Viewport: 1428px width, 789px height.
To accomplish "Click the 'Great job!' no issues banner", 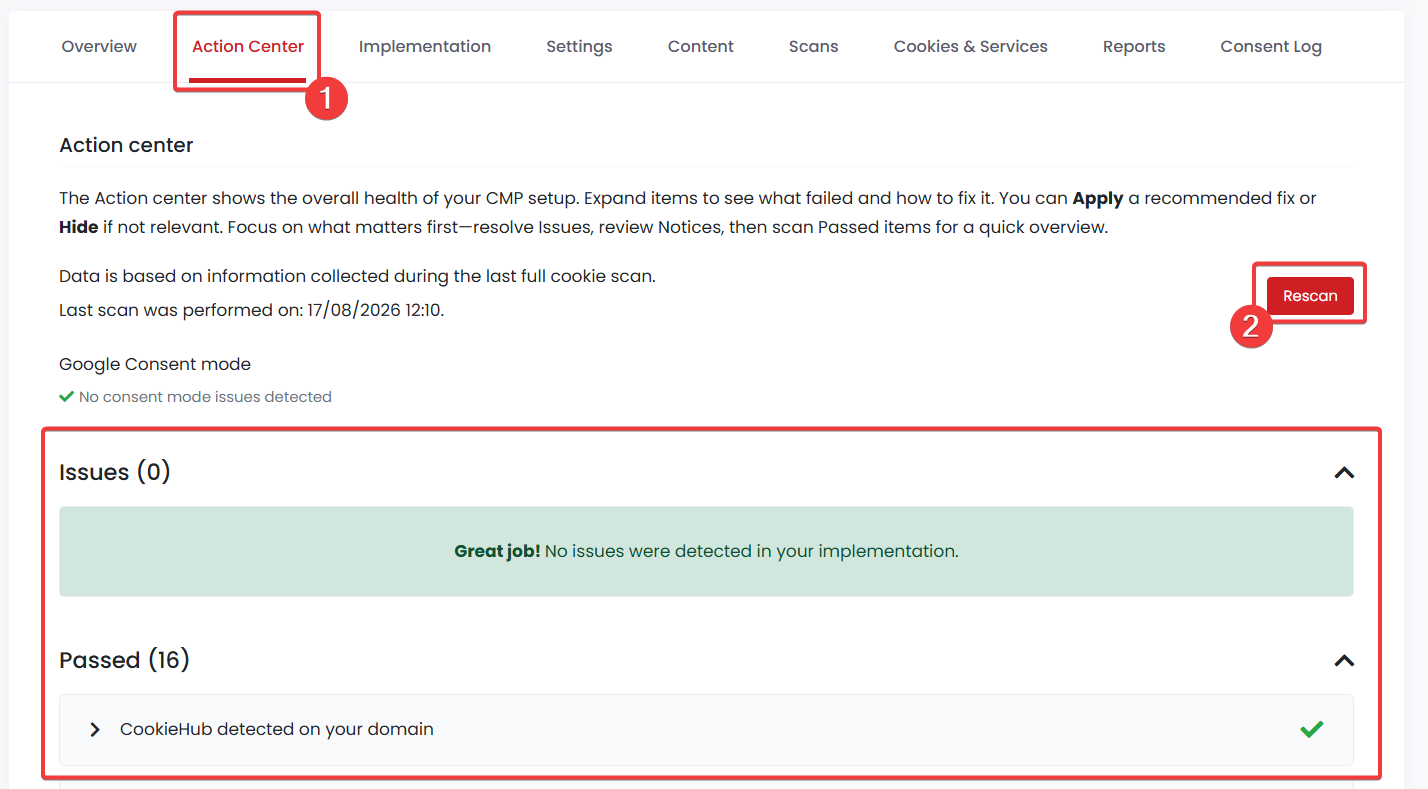I will tap(706, 551).
